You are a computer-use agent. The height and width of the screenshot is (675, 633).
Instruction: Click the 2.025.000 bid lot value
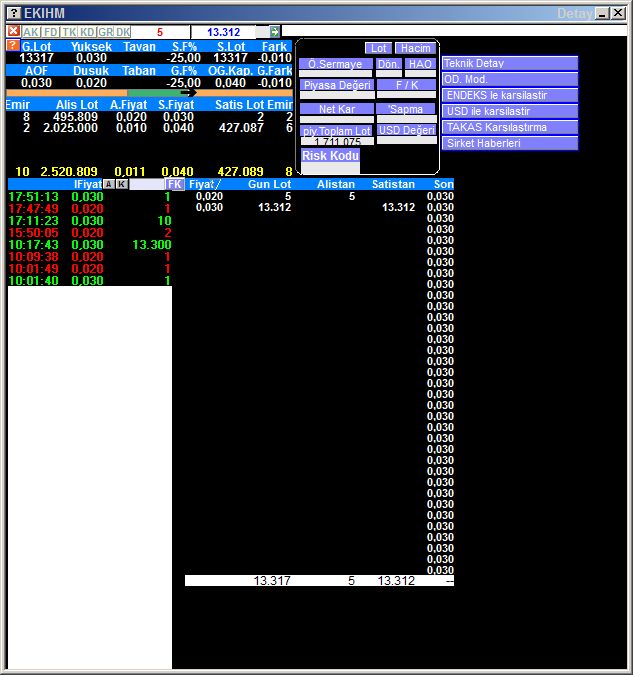(x=71, y=128)
